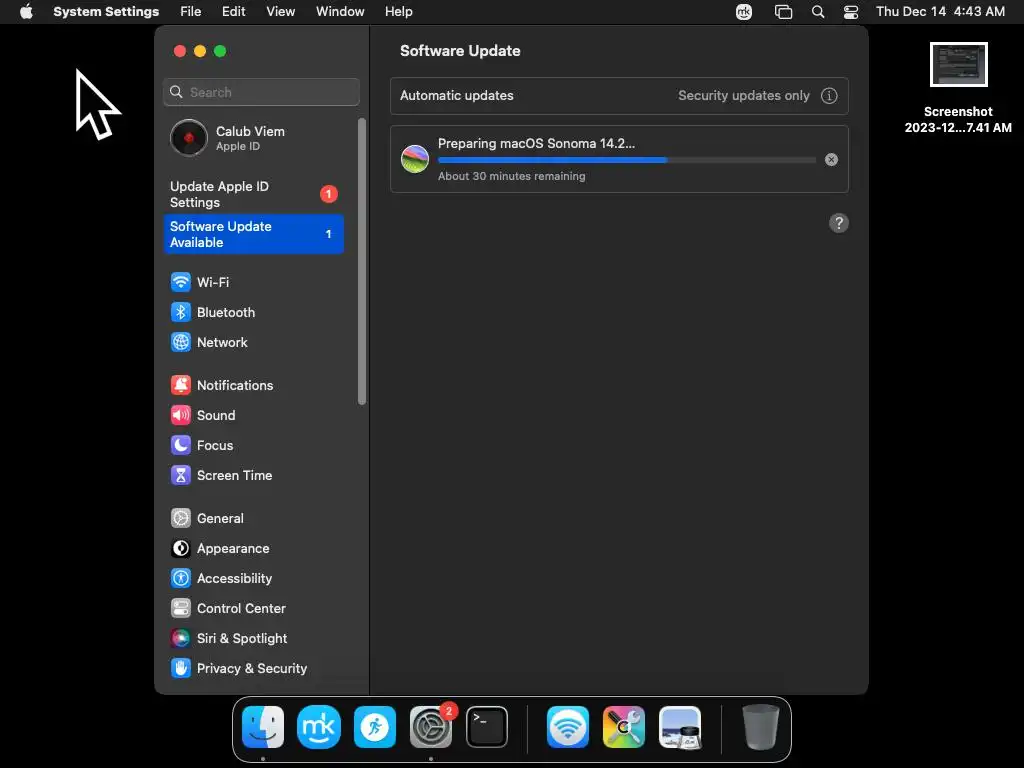
Task: Click the 'Software Update' pane title
Action: point(460,51)
